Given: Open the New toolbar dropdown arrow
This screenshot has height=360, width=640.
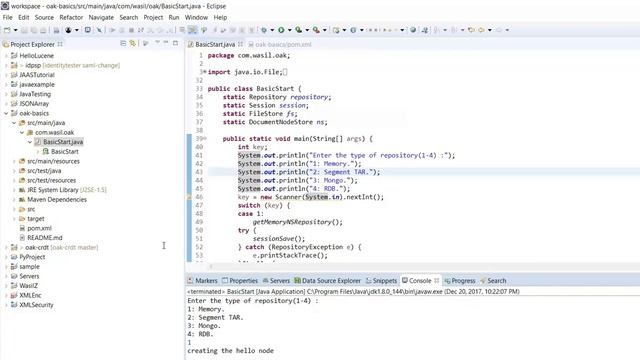Looking at the screenshot, I should click(16, 30).
